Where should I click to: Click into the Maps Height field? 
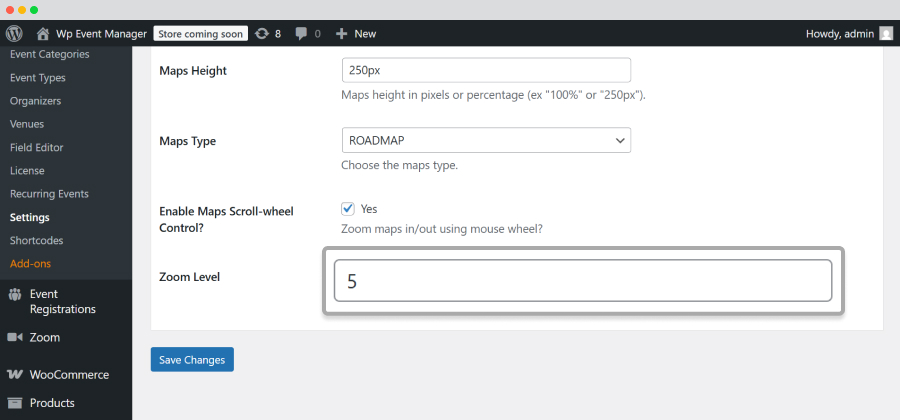point(486,70)
